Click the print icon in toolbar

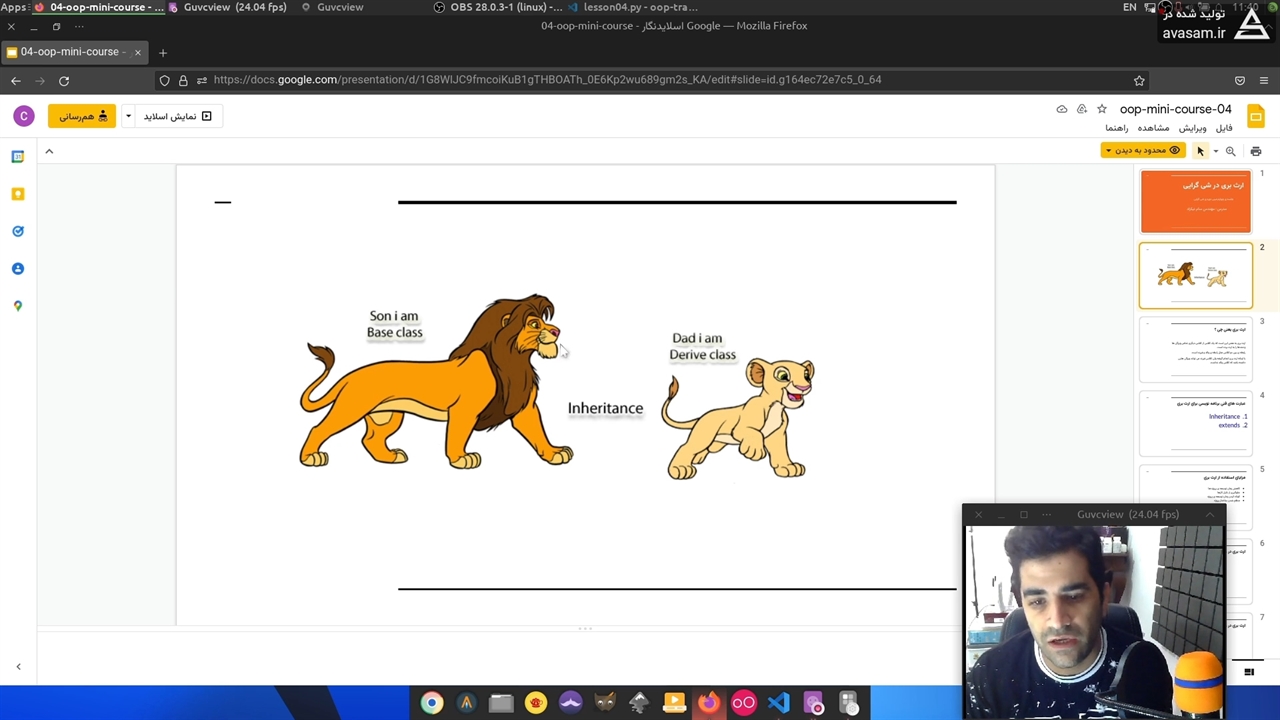pyautogui.click(x=1256, y=151)
